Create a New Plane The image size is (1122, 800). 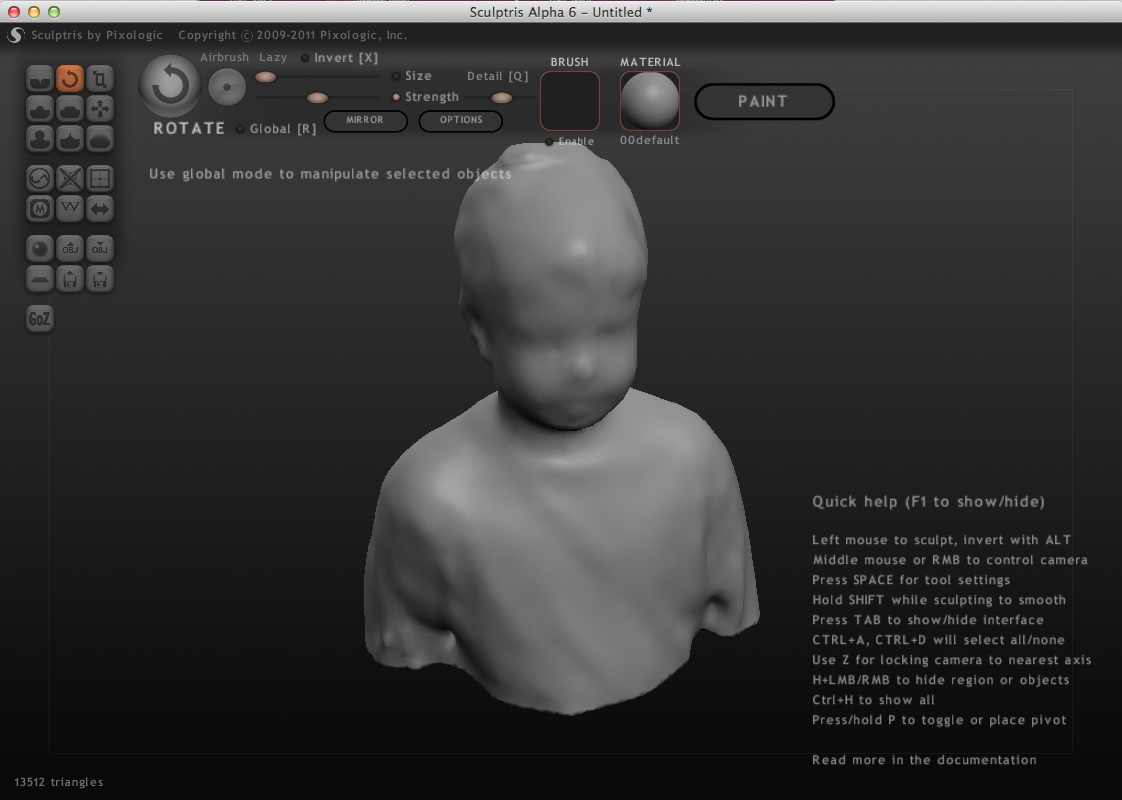(x=40, y=278)
